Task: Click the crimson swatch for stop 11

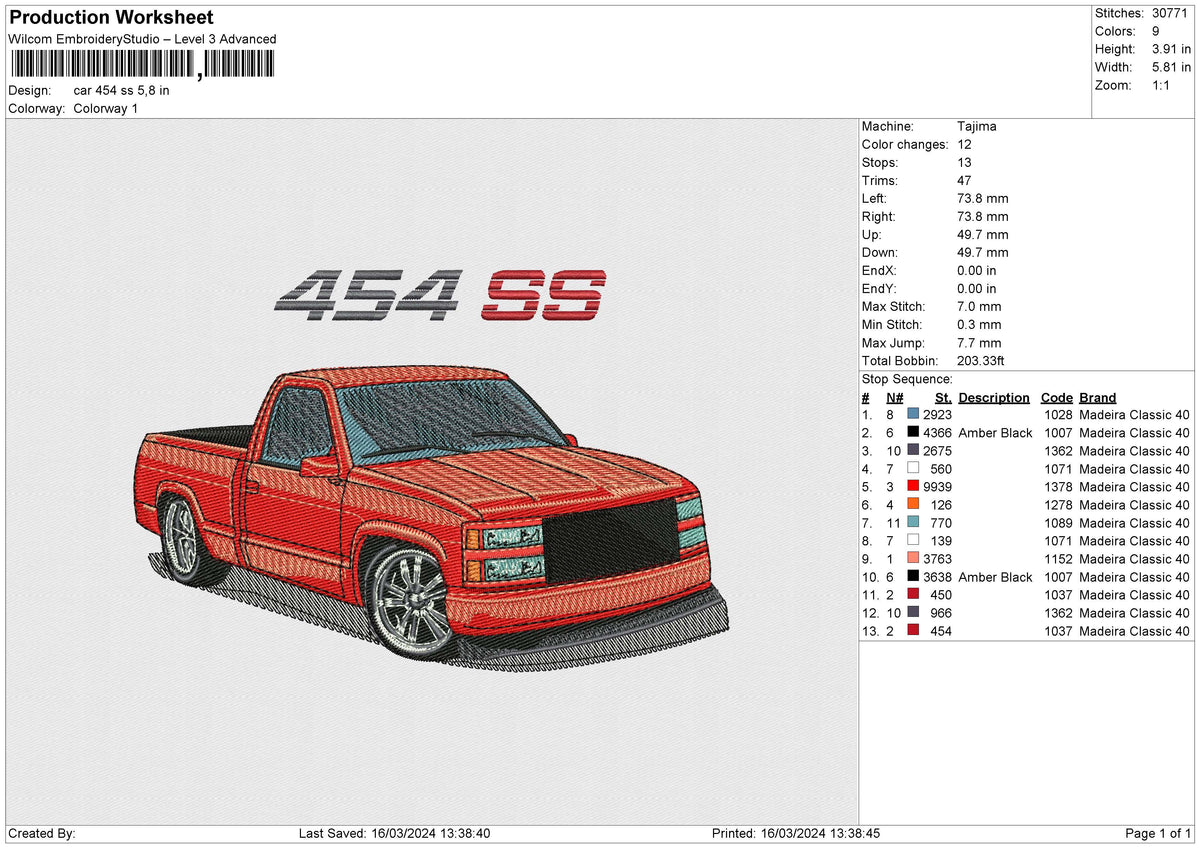Action: tap(913, 593)
